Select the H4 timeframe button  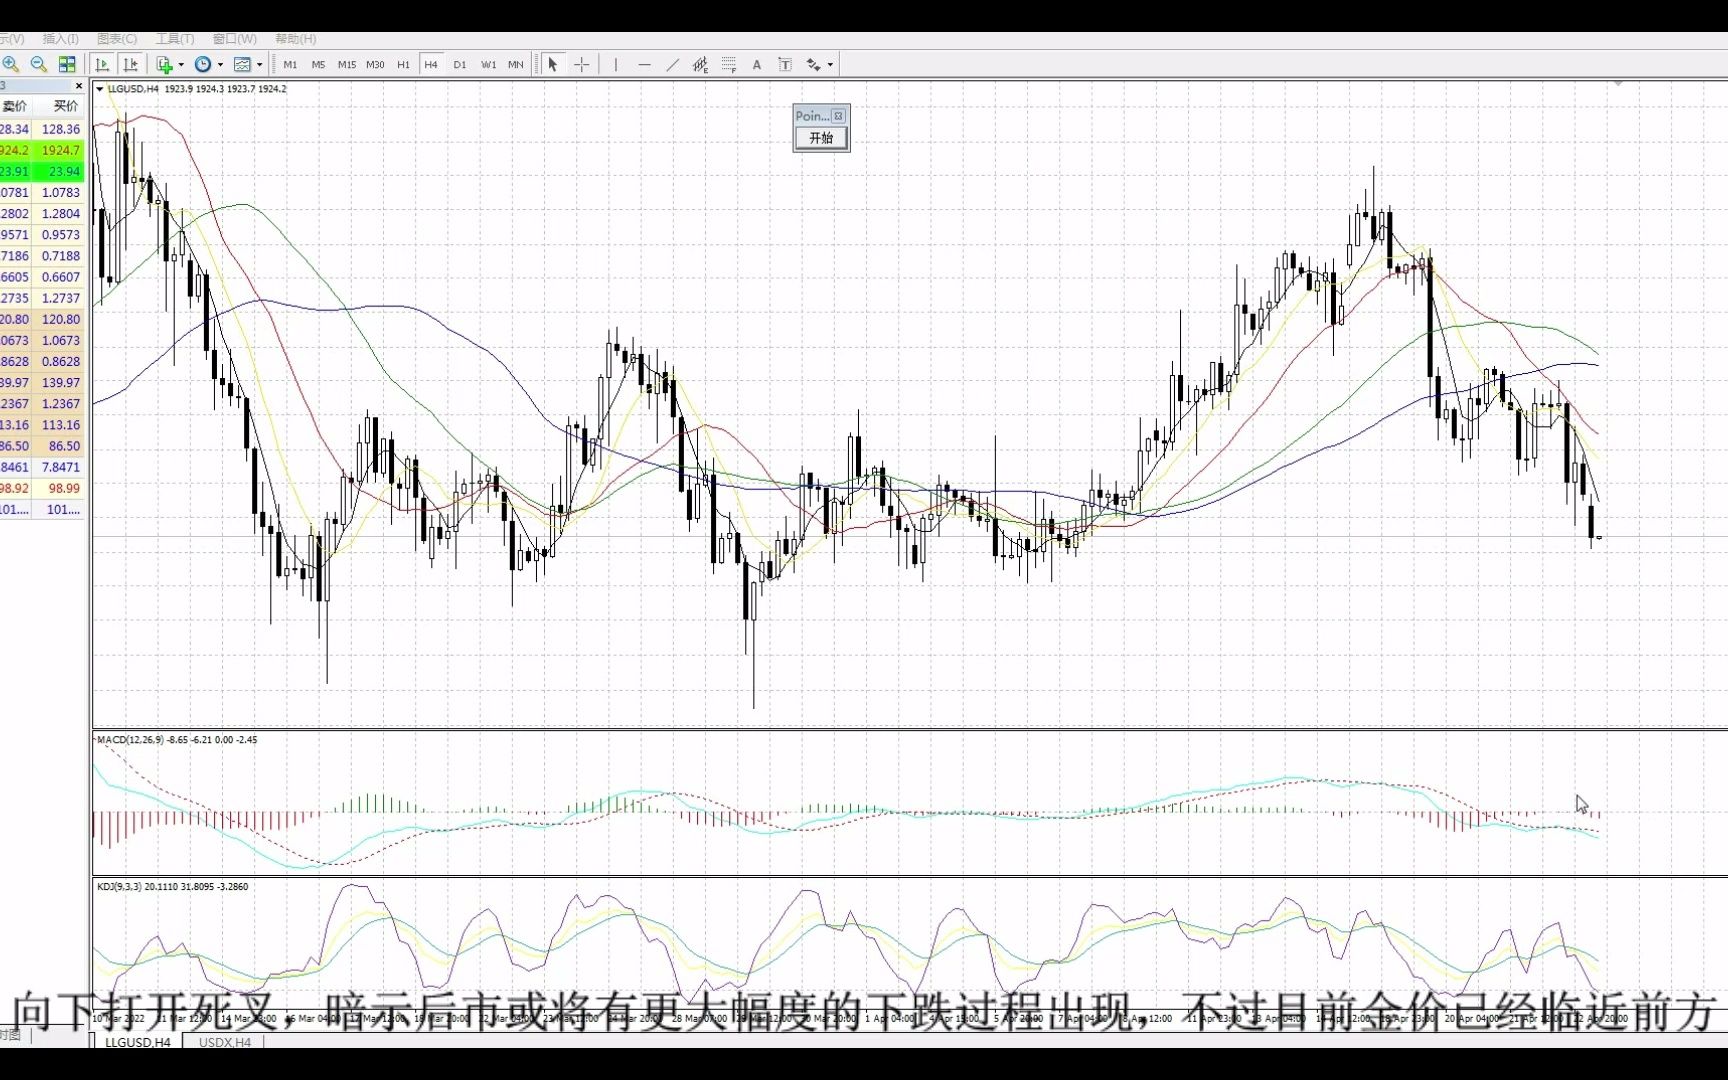click(x=431, y=64)
